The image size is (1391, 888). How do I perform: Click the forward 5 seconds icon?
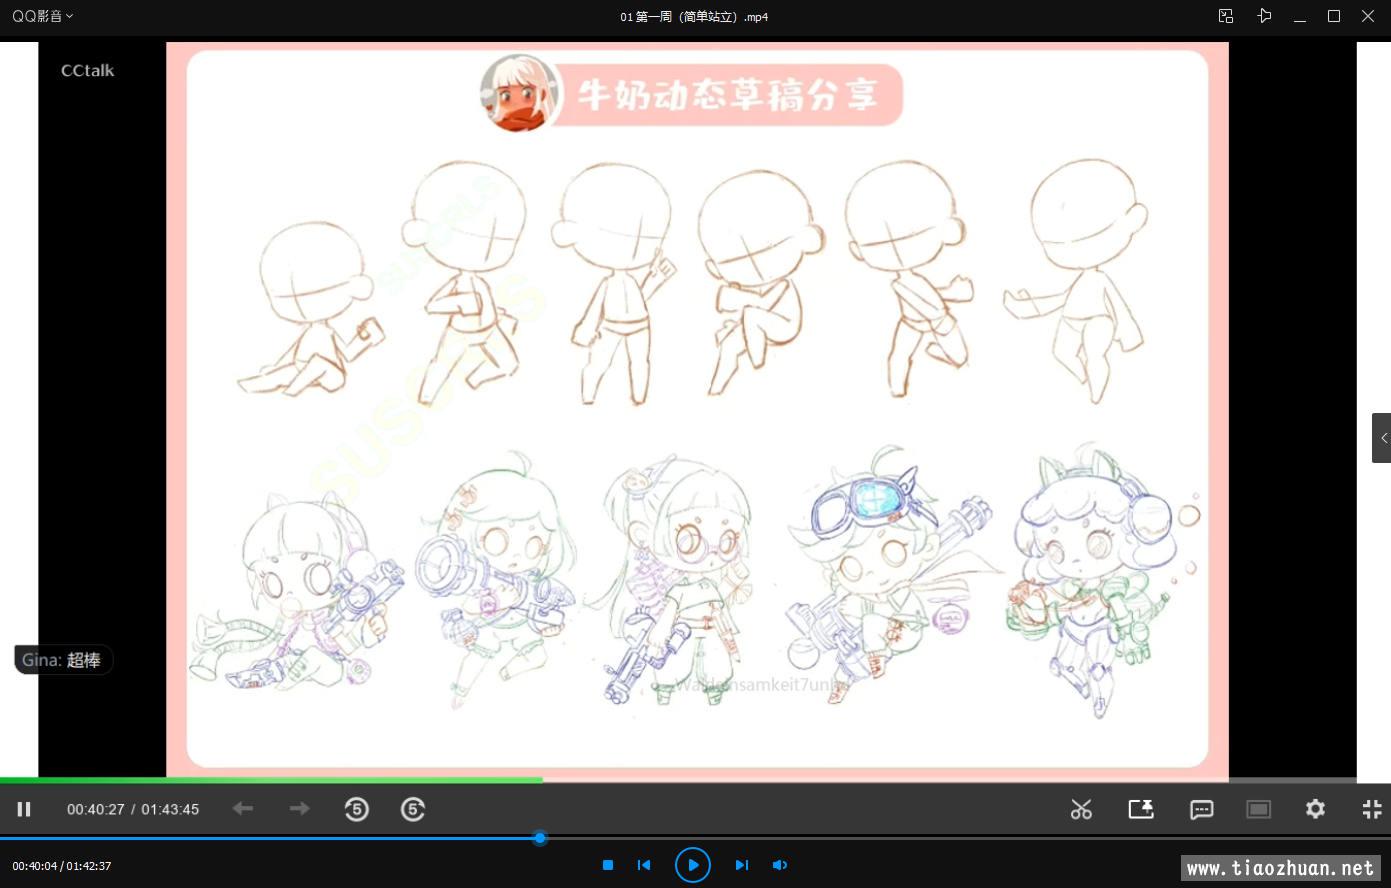(x=413, y=809)
